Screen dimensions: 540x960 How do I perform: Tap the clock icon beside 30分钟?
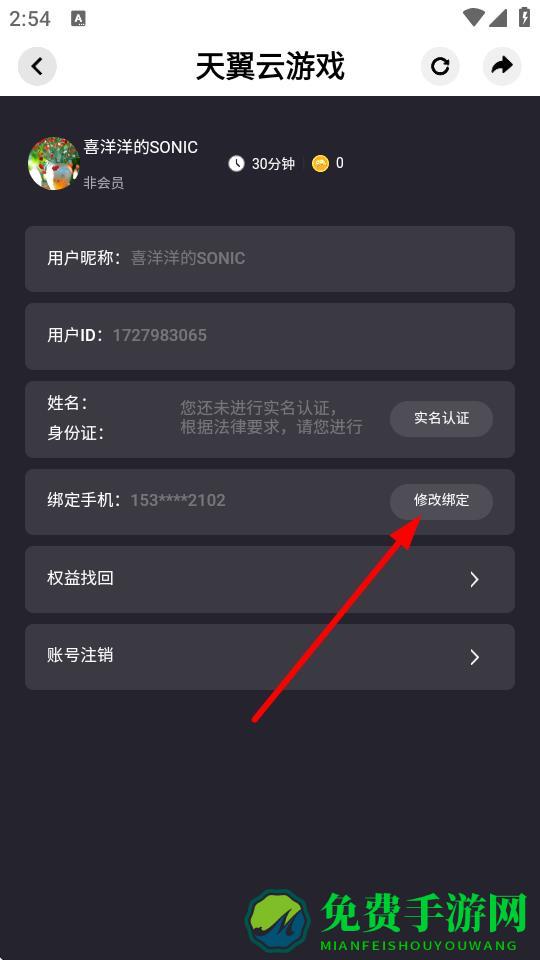(236, 163)
